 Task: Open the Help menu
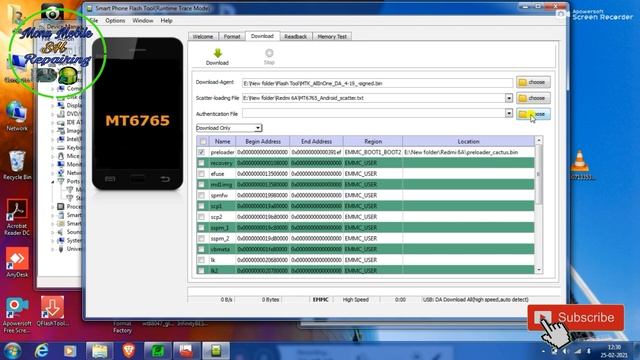(166, 20)
